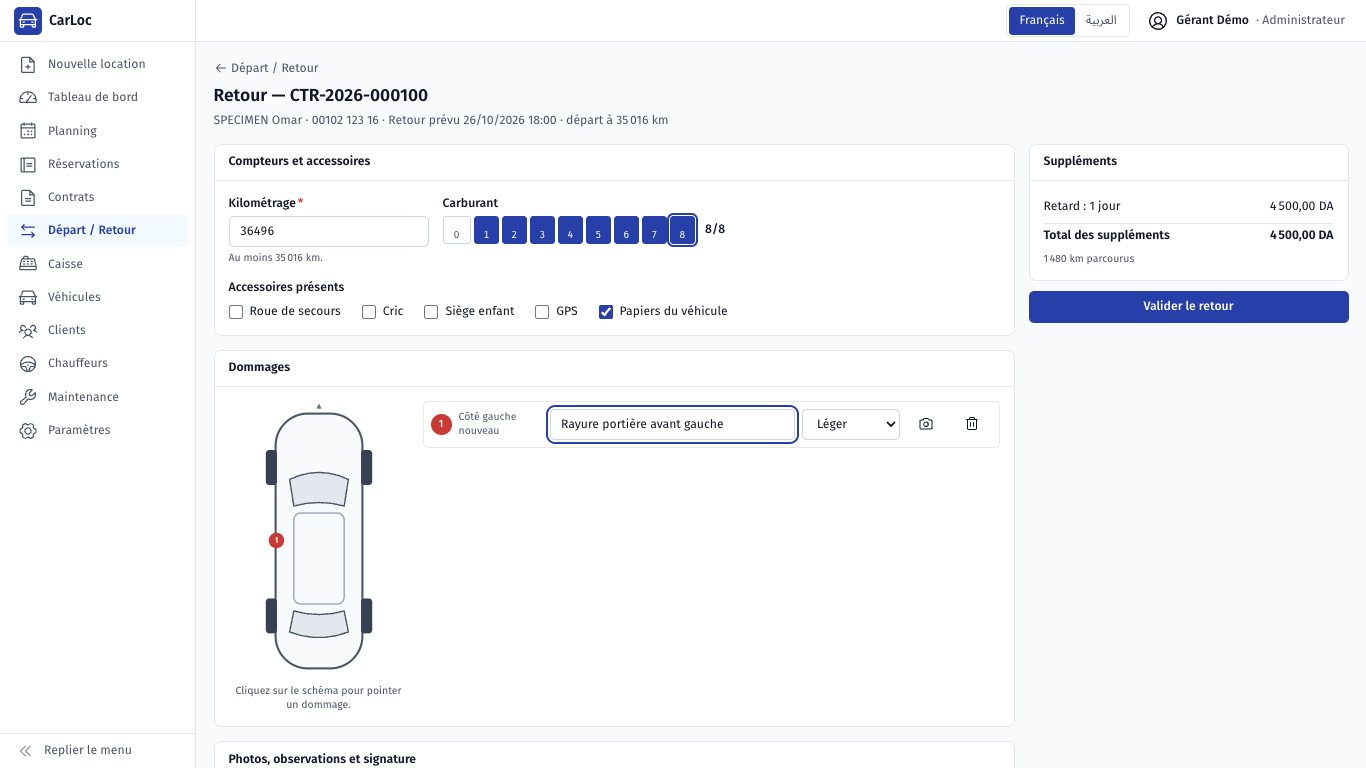Click the damage description text field
1366x768 pixels.
click(x=672, y=424)
